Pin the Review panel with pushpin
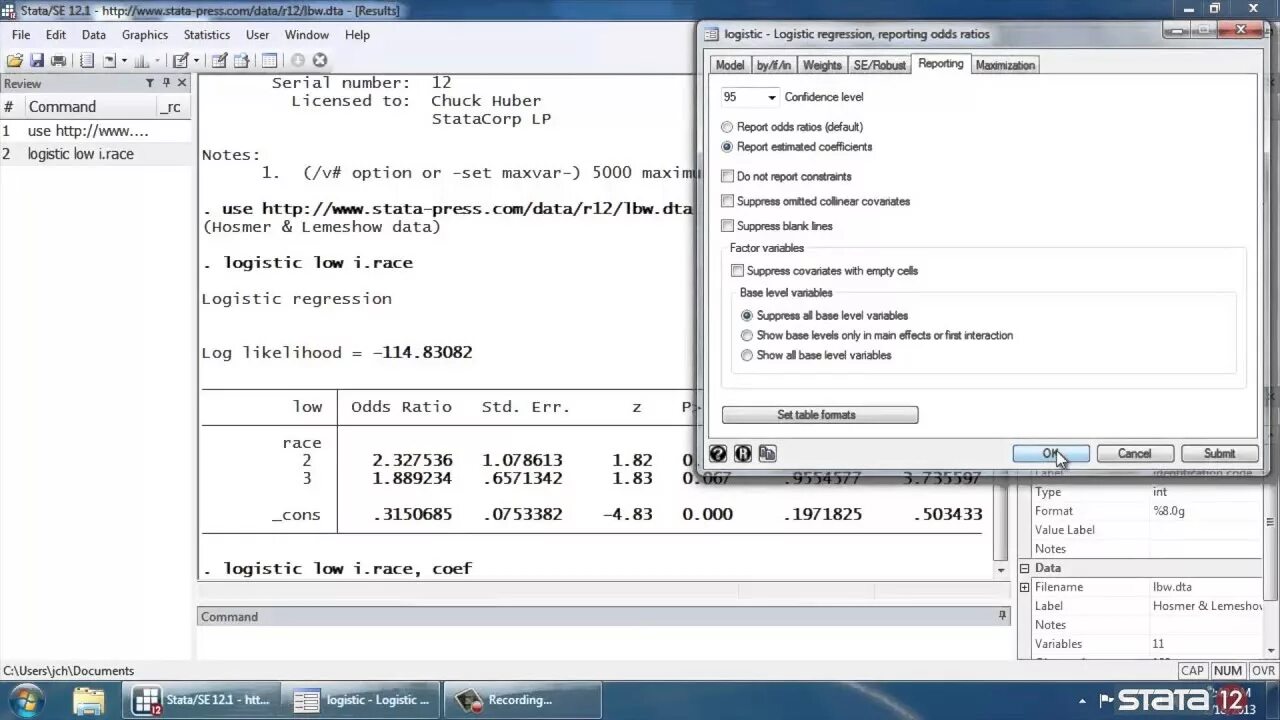The image size is (1280, 720). click(167, 83)
